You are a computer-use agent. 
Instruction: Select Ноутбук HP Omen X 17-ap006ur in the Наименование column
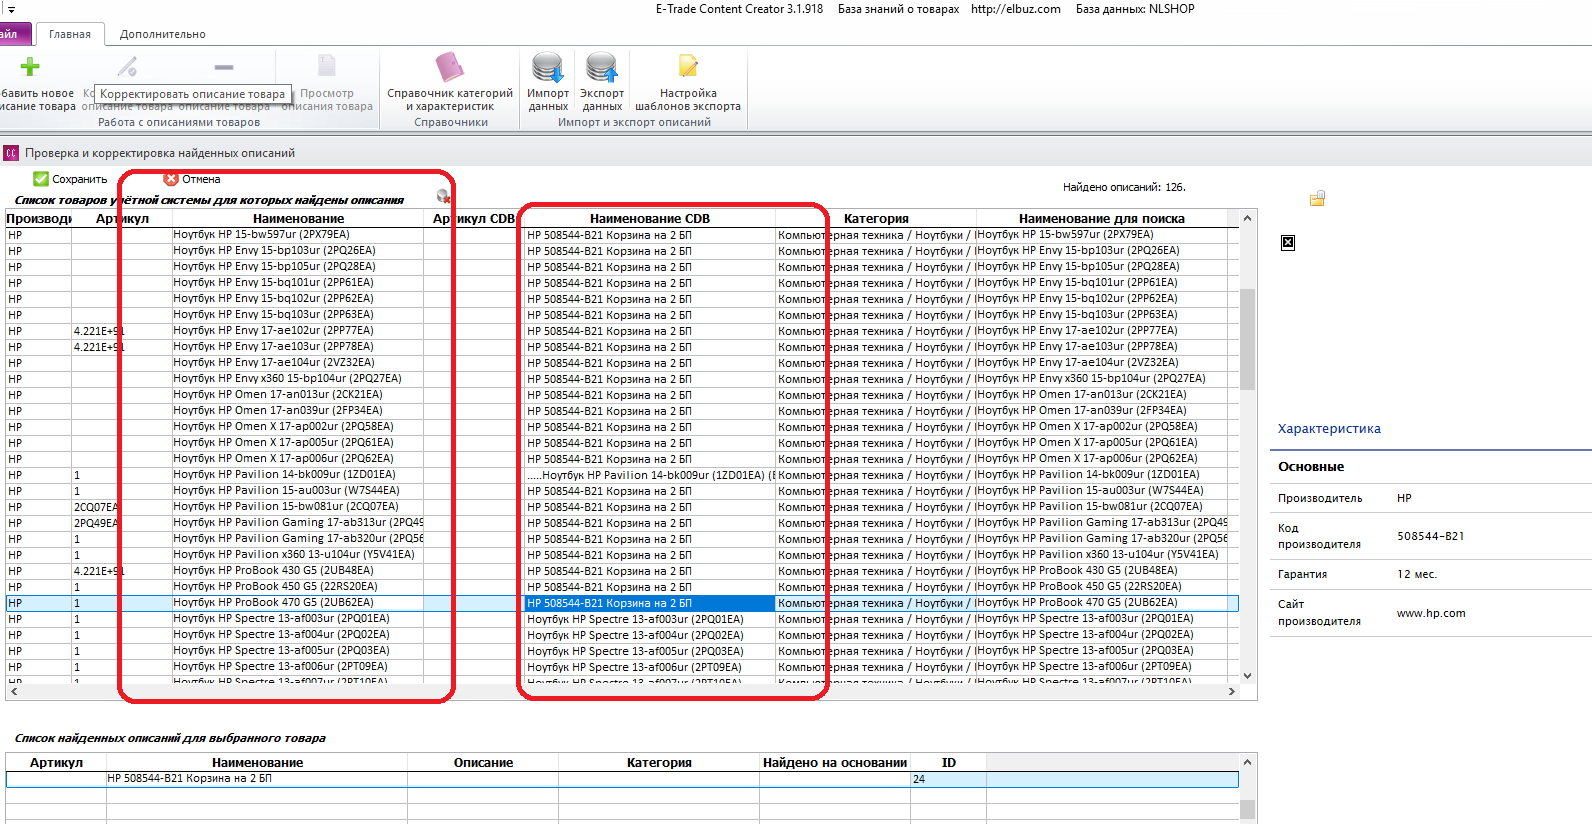(x=297, y=459)
